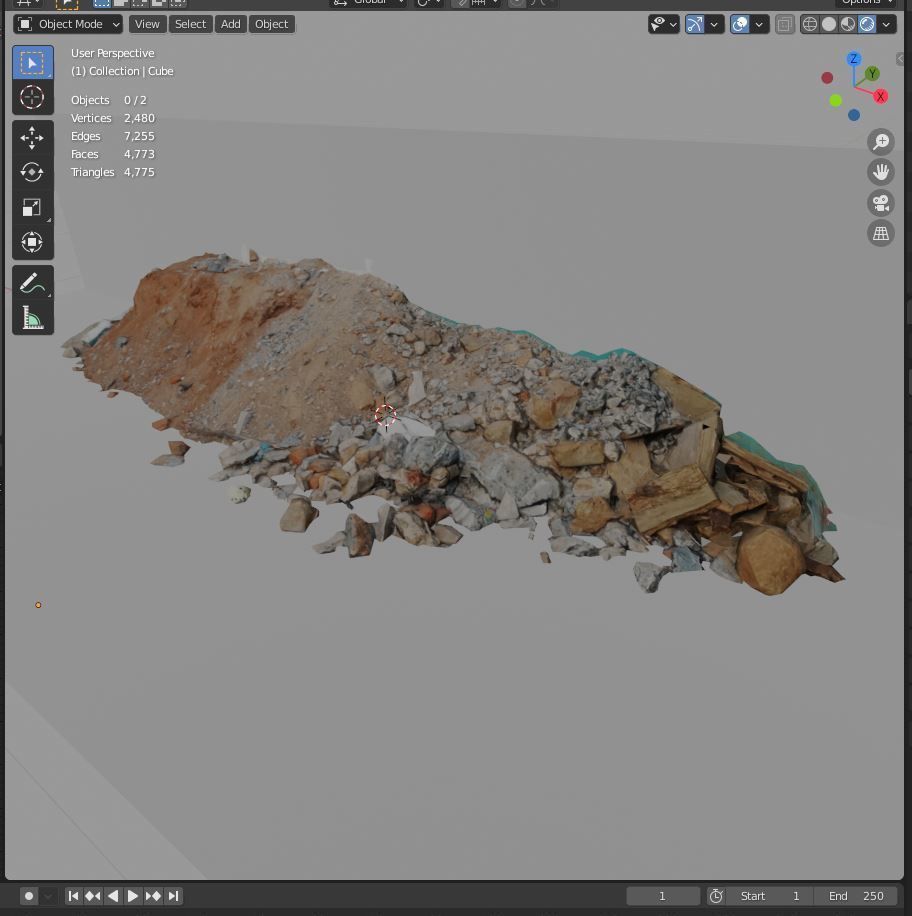Open the Object menu

coord(272,24)
